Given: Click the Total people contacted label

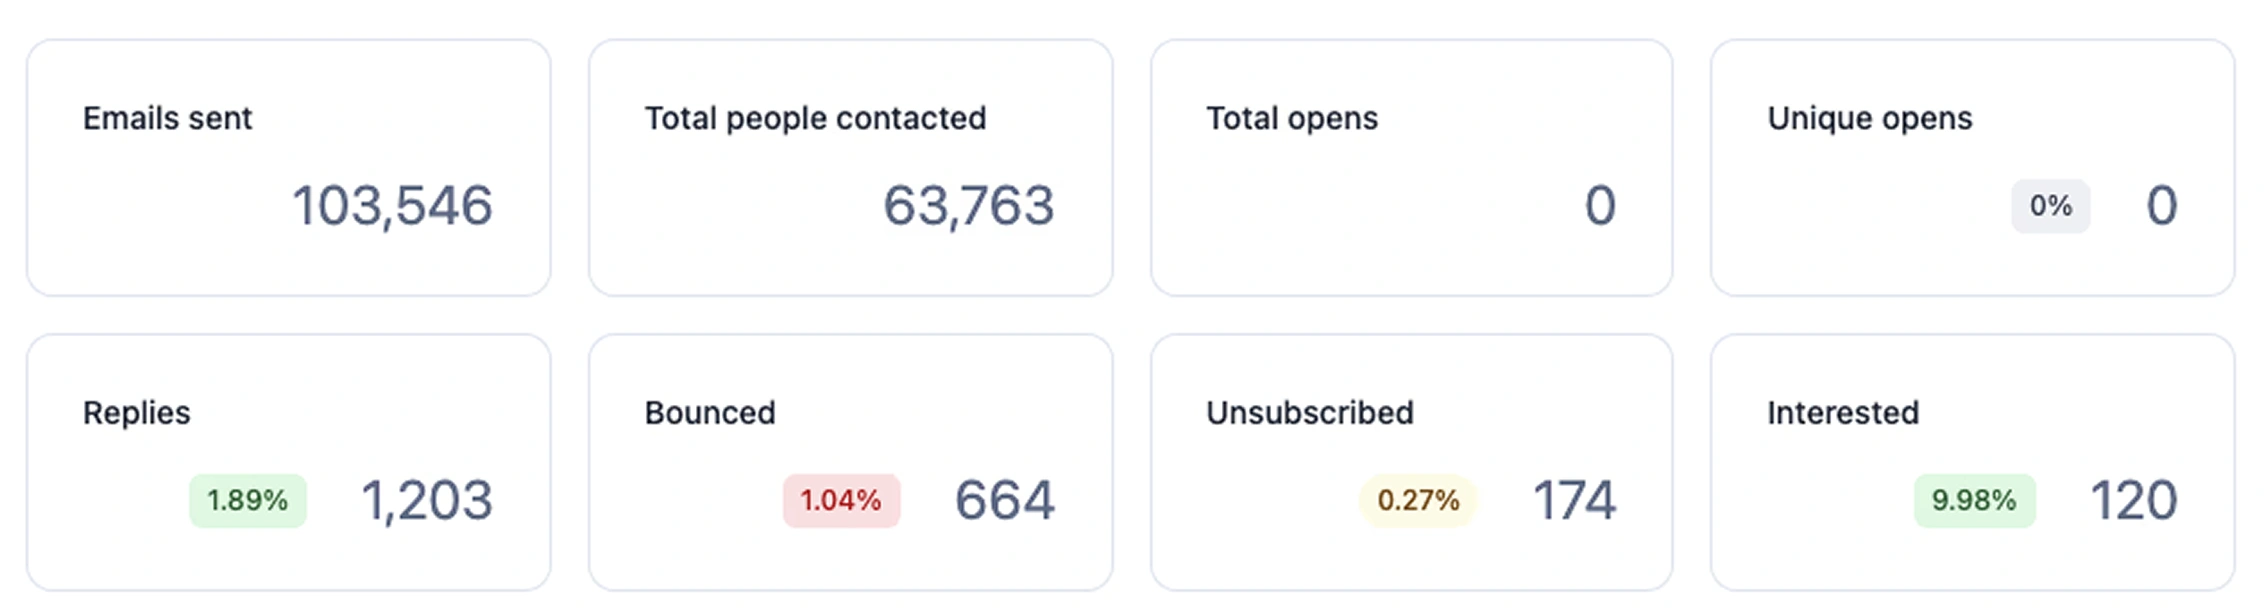Looking at the screenshot, I should click(x=815, y=118).
